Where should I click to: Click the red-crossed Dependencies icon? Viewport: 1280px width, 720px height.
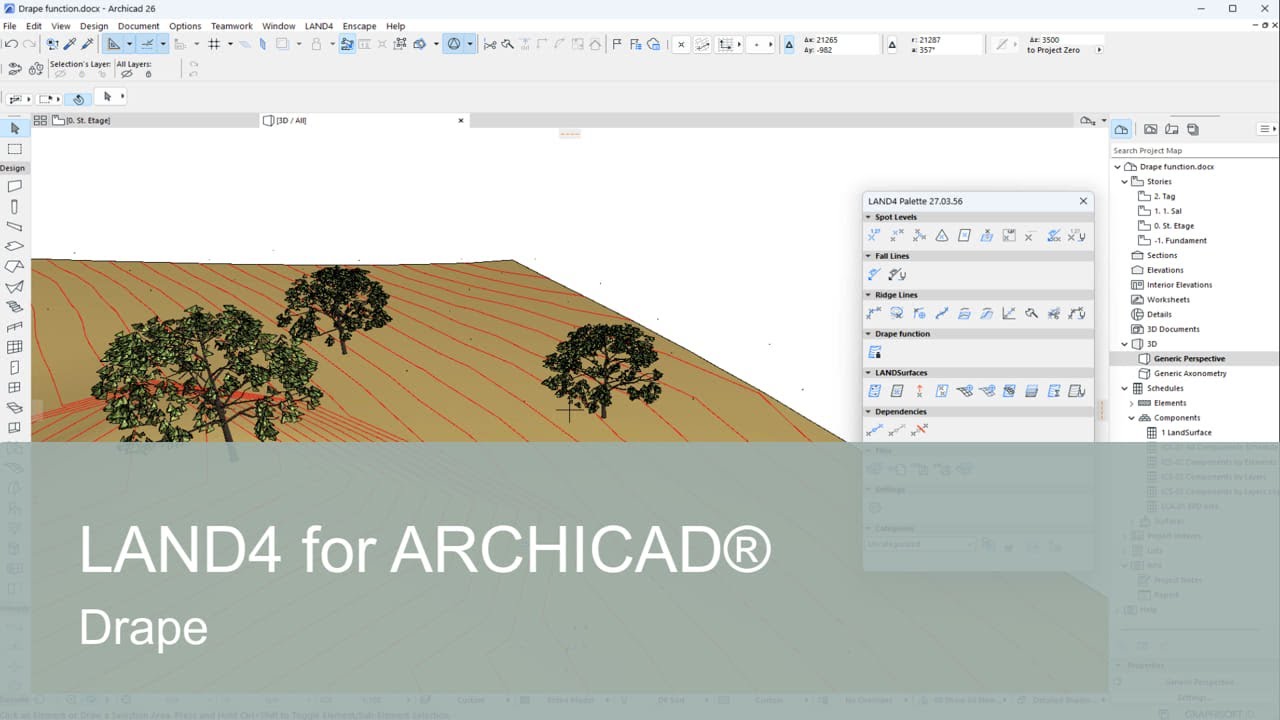920,430
